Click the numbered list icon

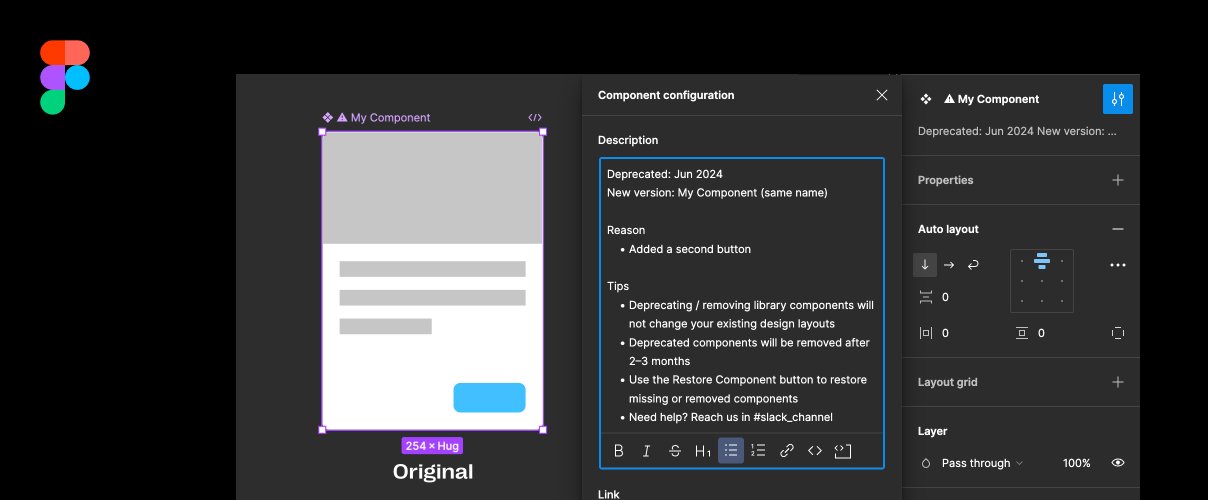[759, 451]
